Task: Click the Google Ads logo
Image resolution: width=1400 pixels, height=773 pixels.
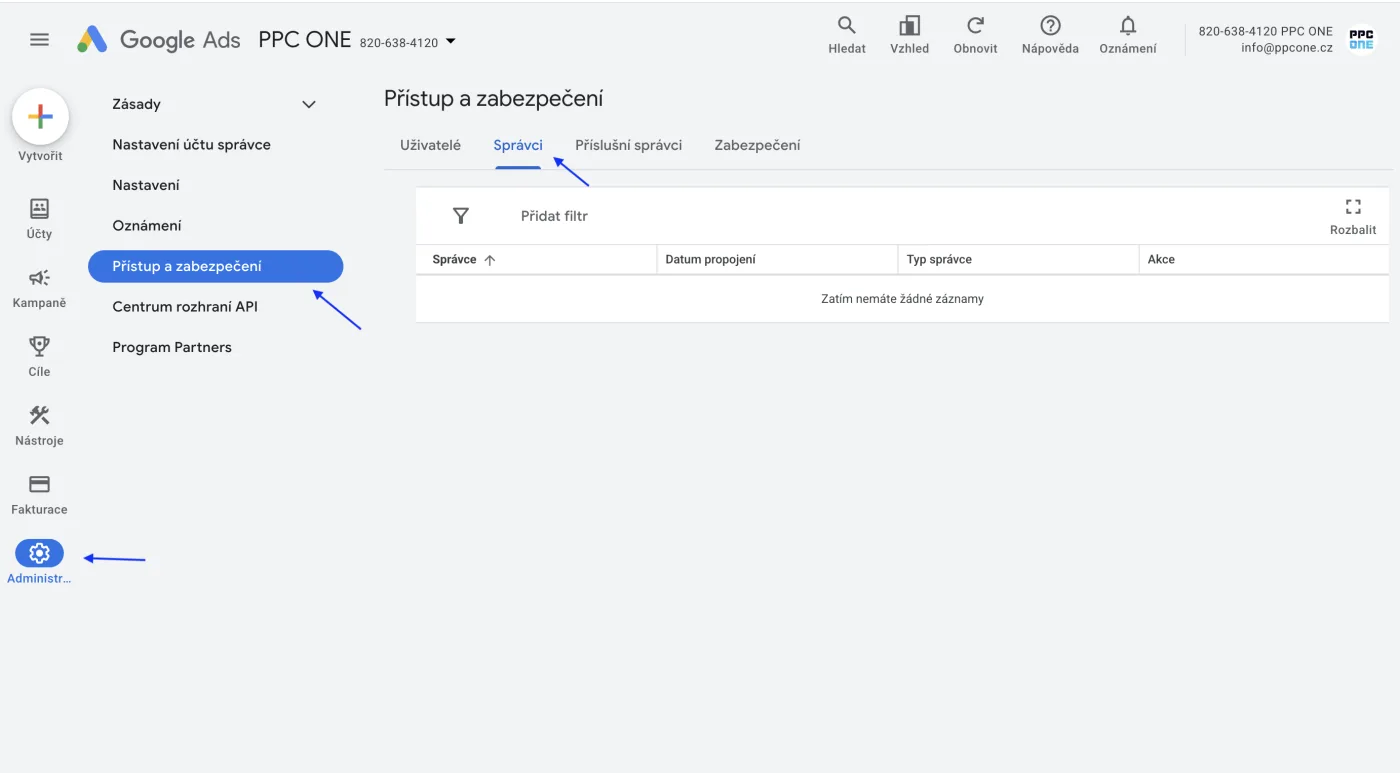Action: tap(159, 40)
